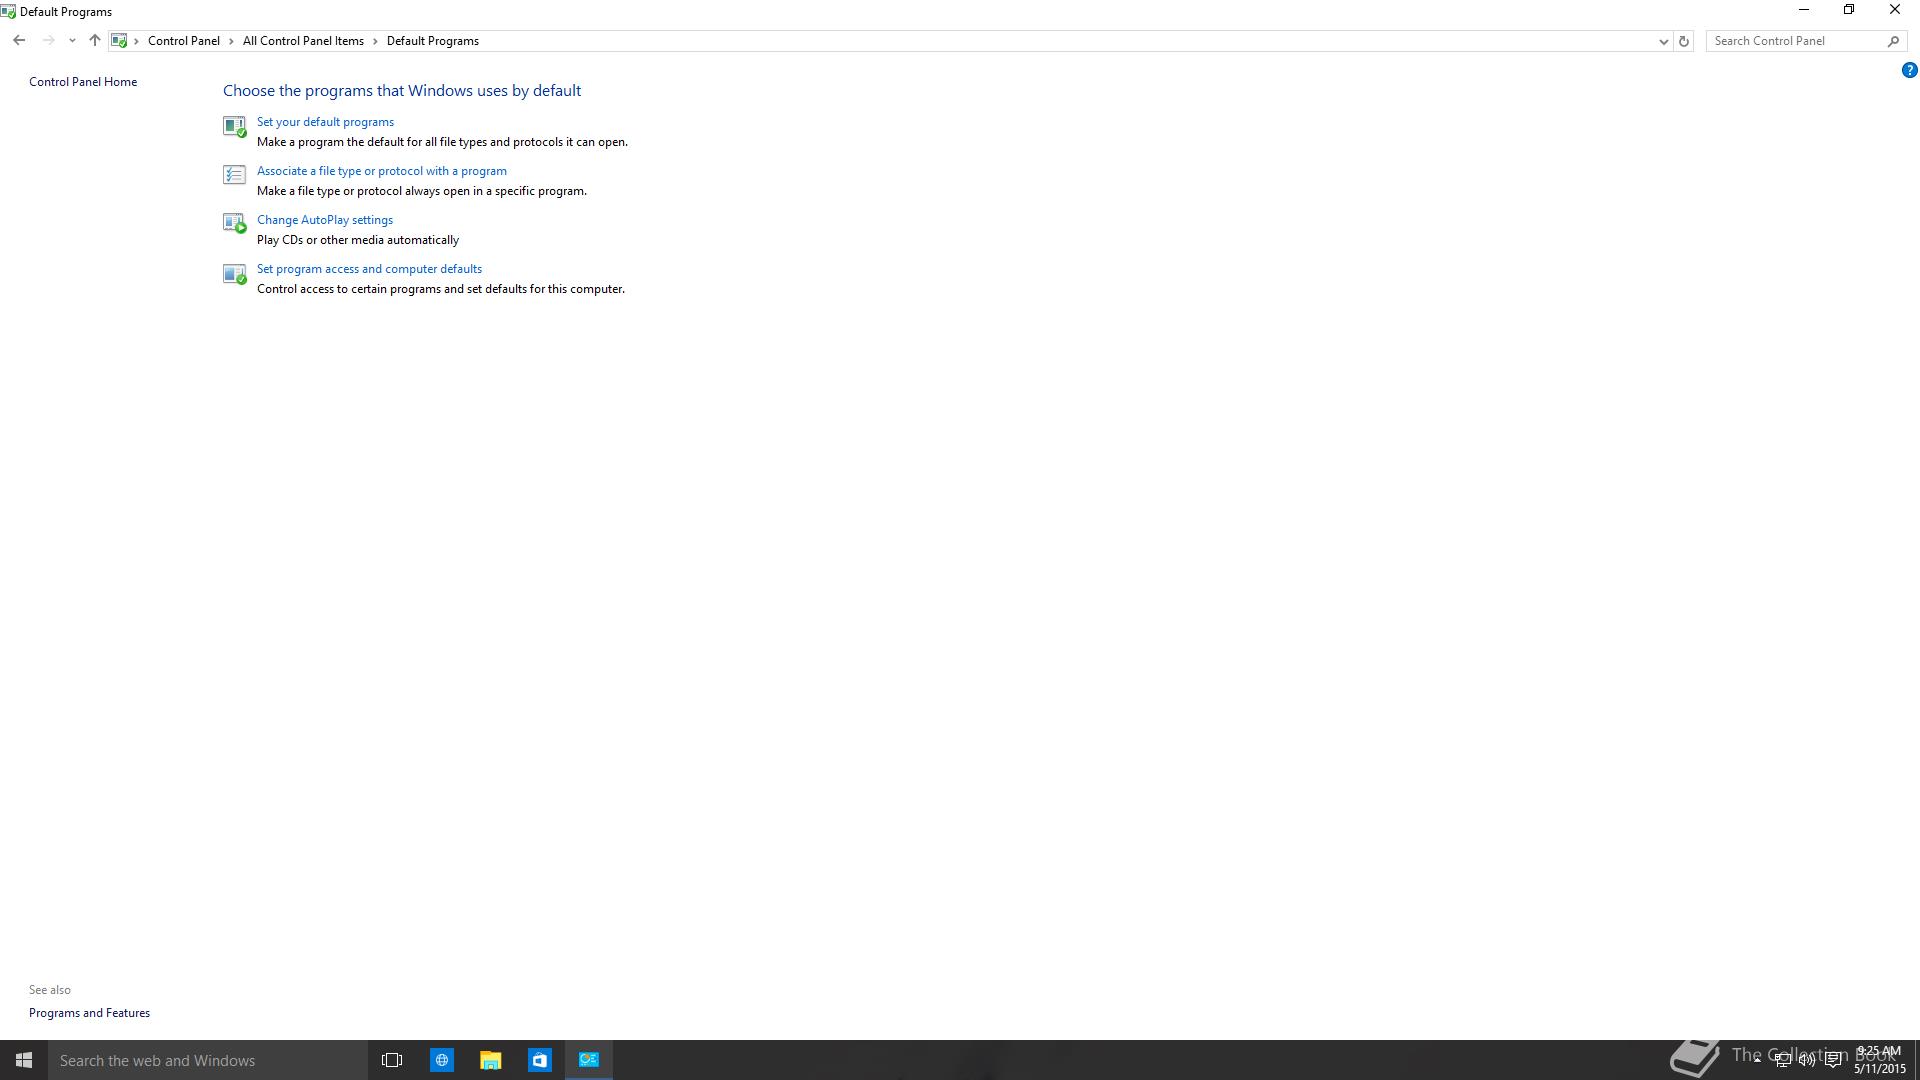Click the search magnifier in Control Panel search

coord(1893,41)
